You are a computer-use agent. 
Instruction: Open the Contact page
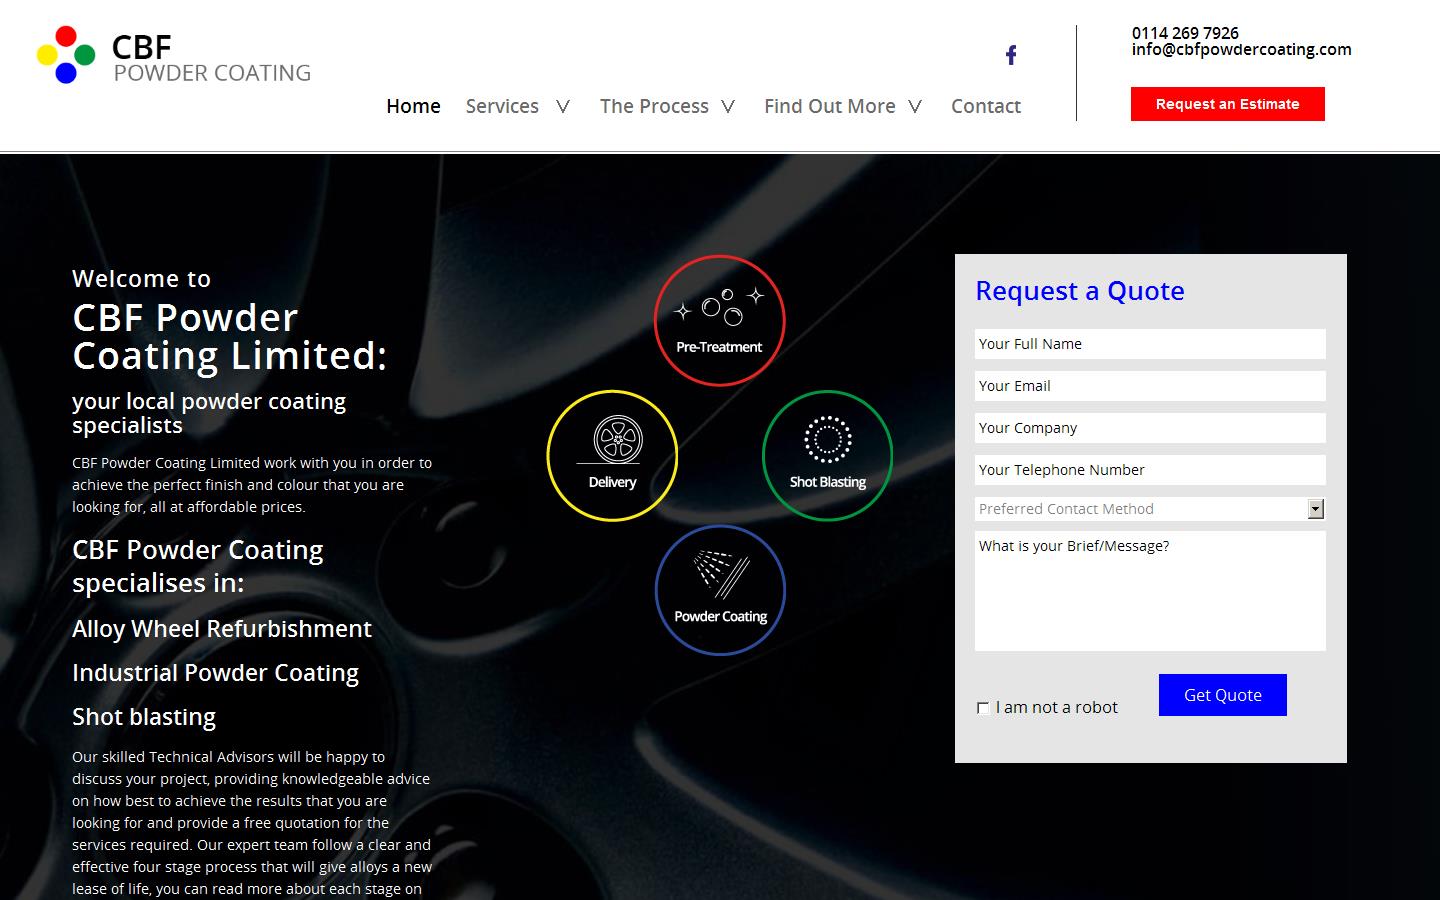[986, 106]
